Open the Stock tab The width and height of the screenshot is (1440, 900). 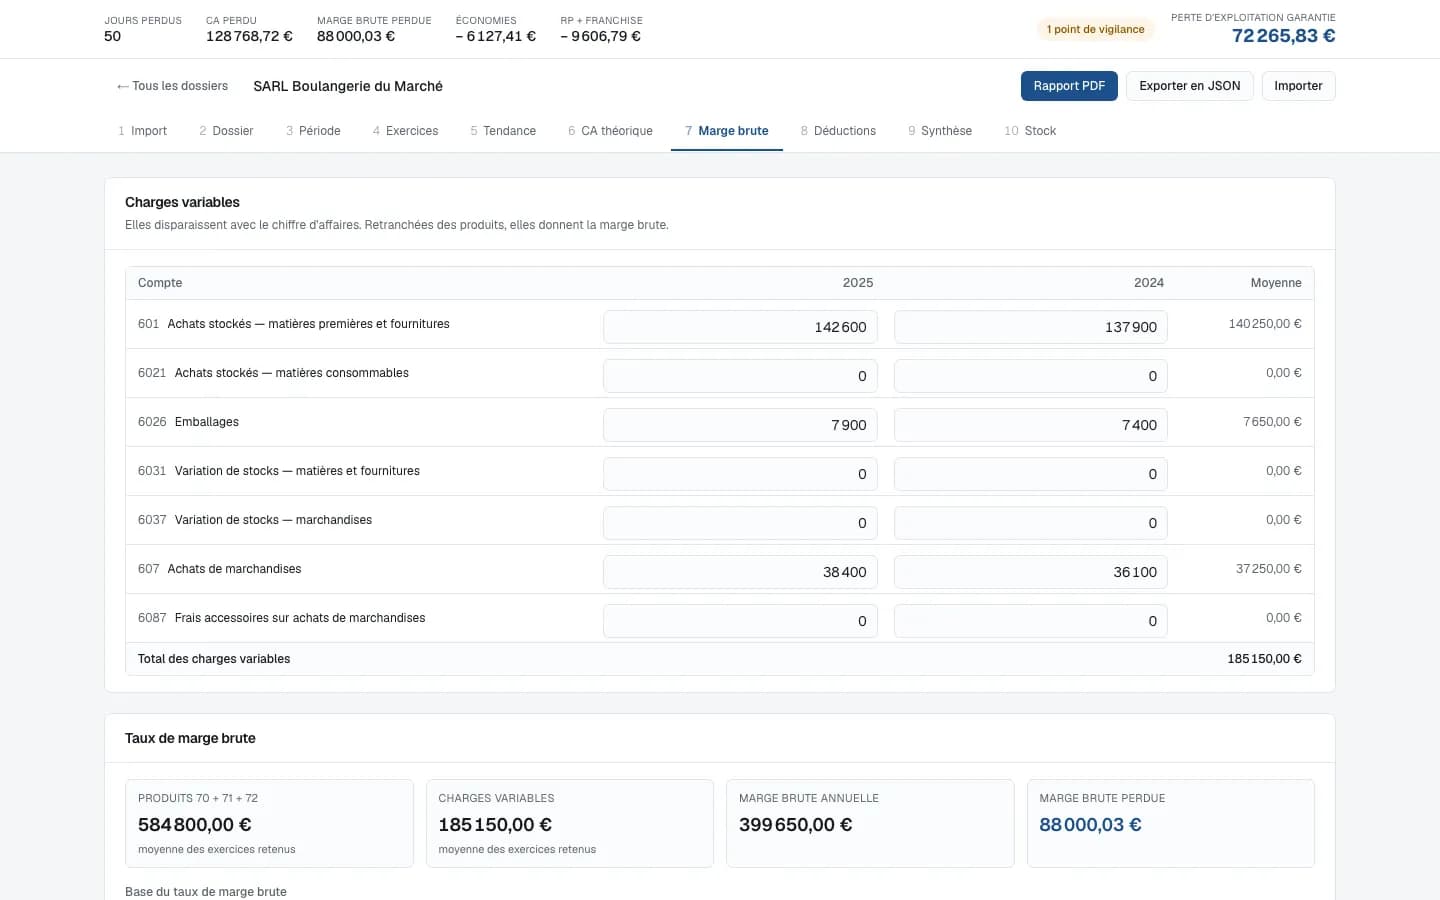[x=1030, y=131]
